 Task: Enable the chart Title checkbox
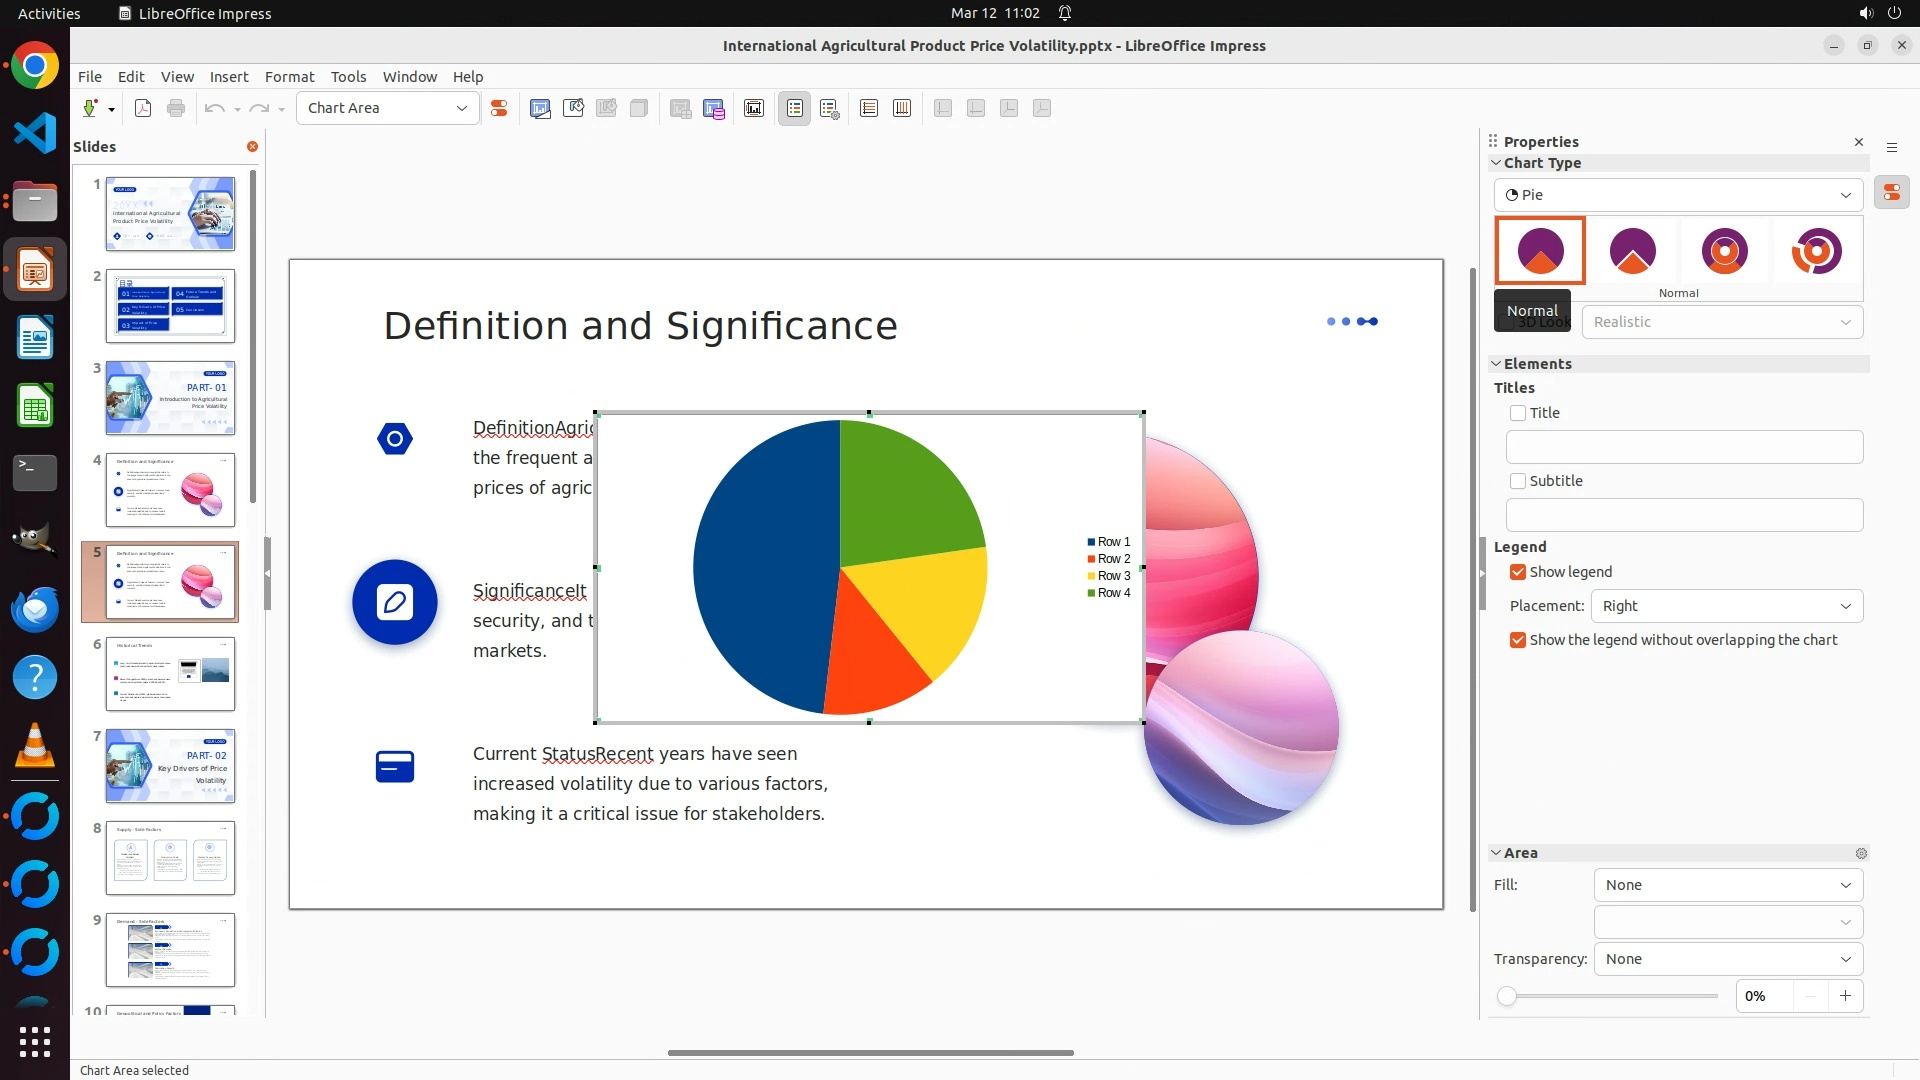coord(1518,413)
